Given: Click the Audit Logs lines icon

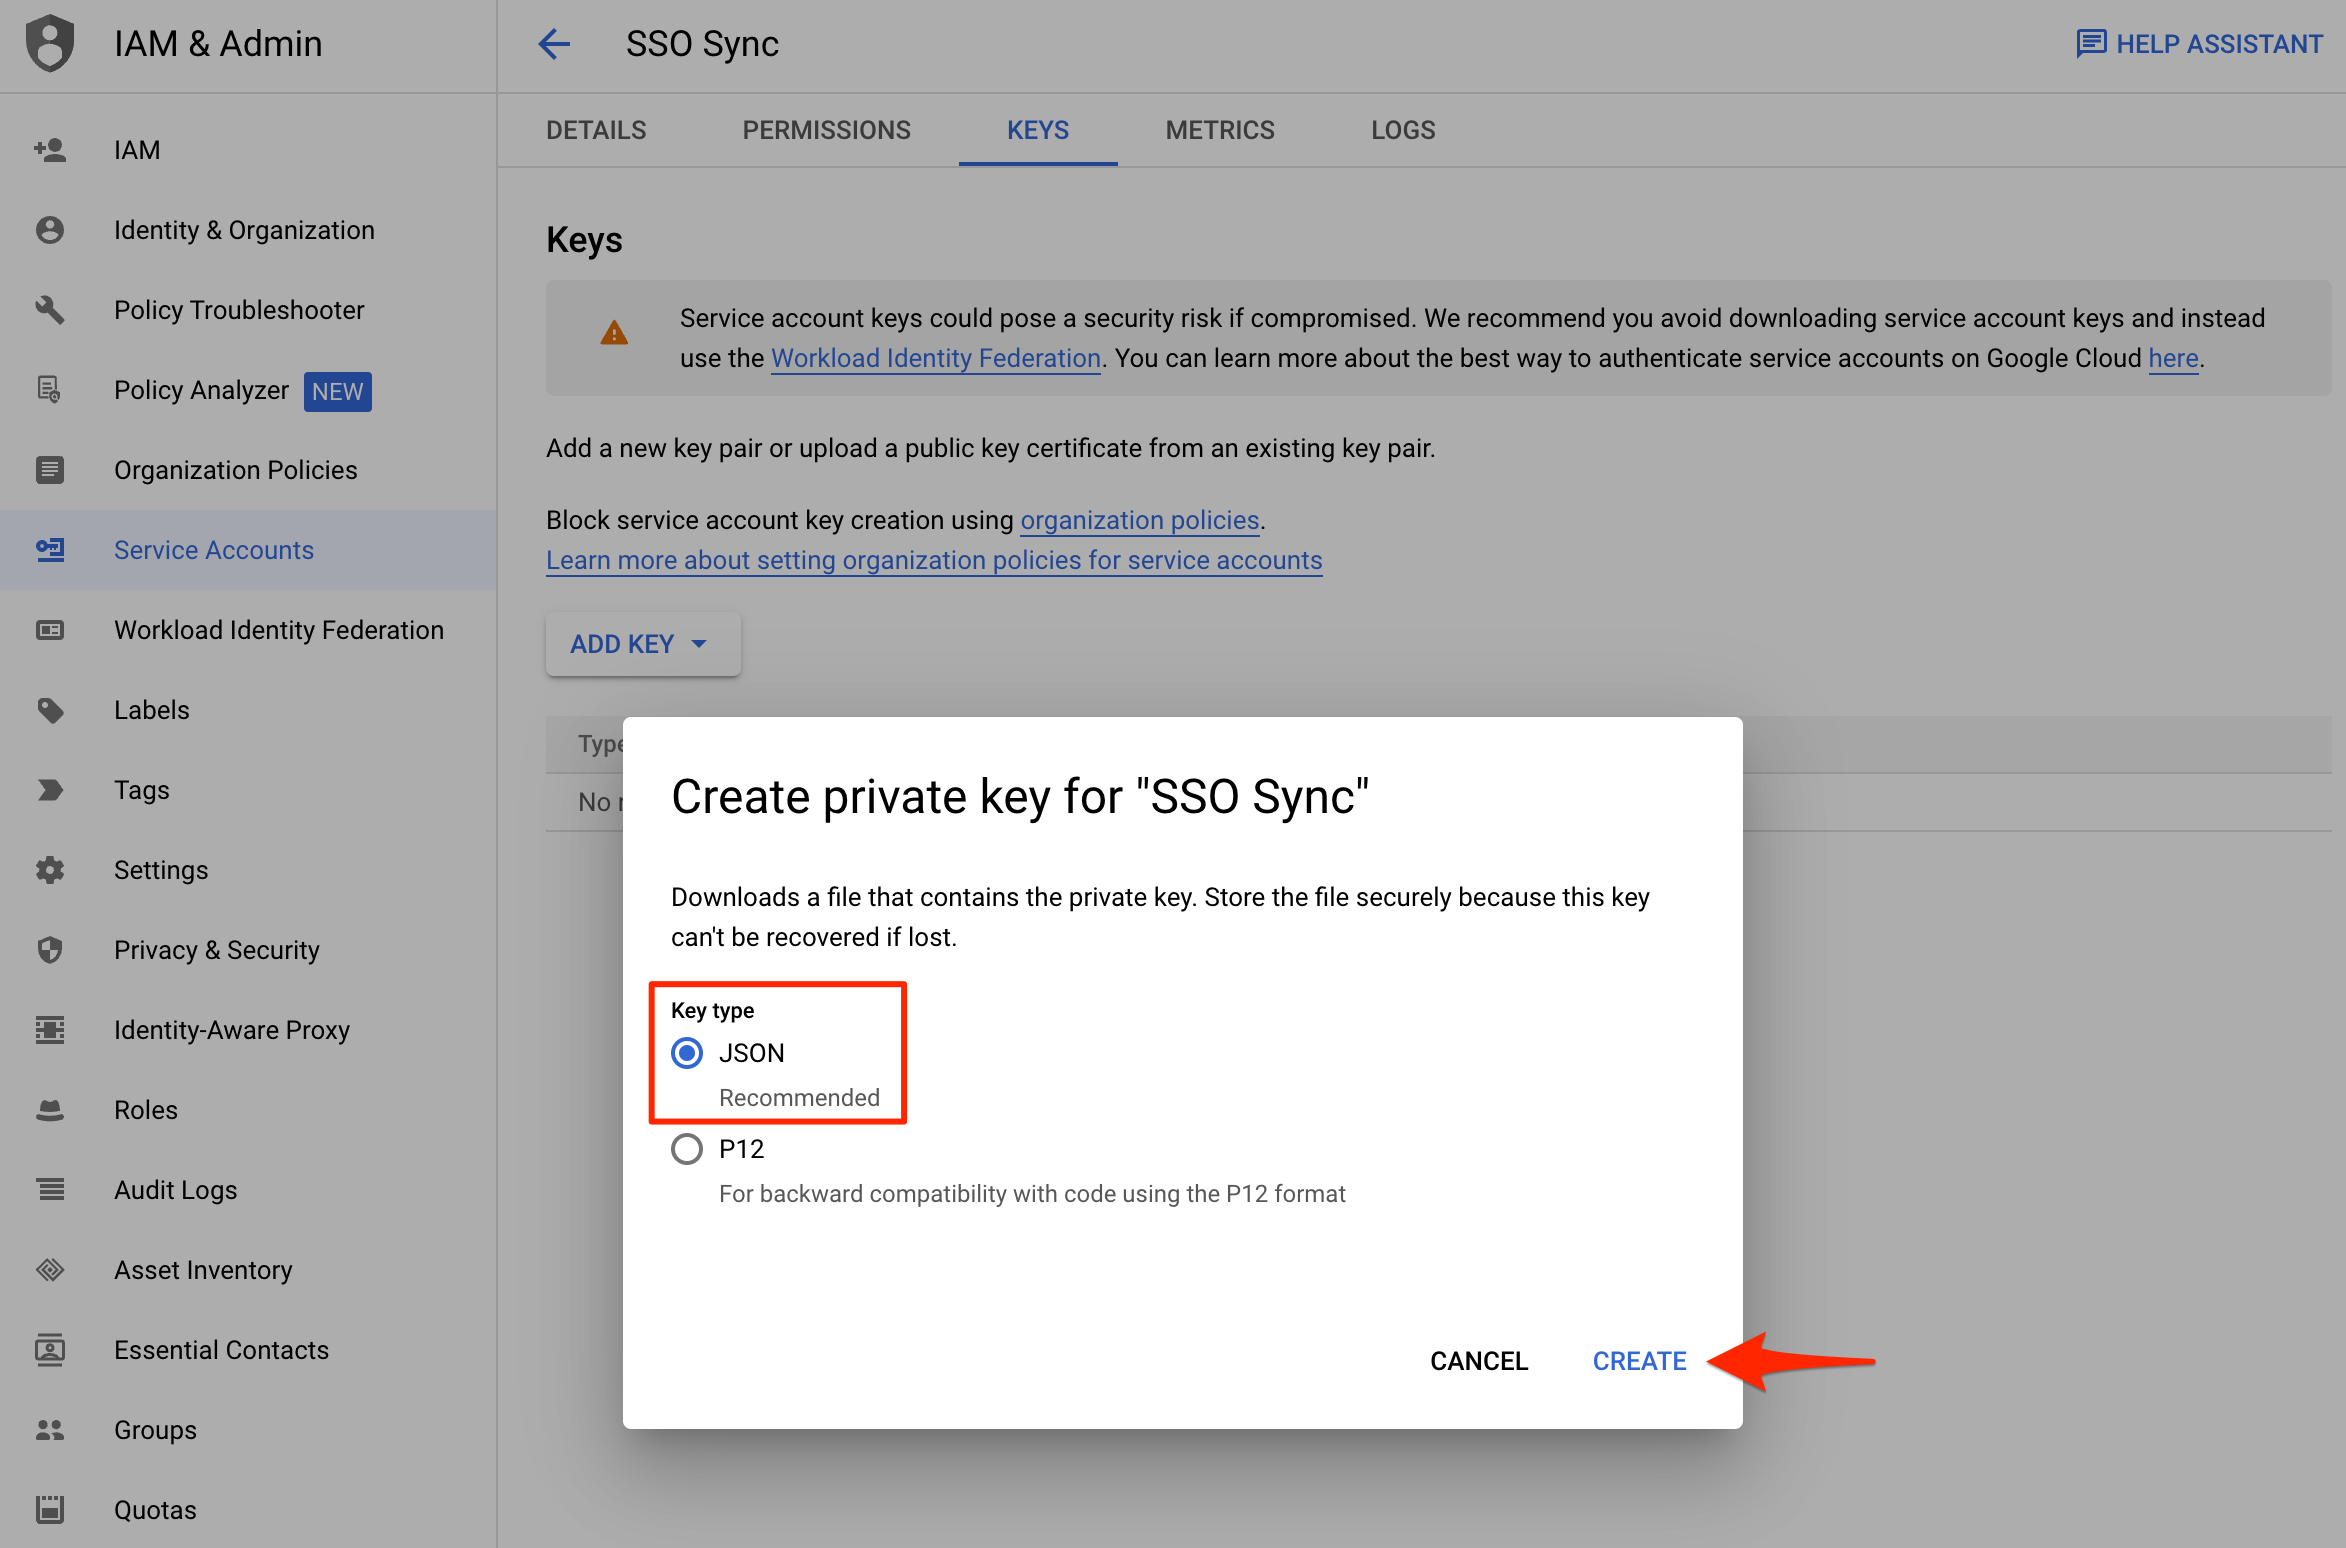Looking at the screenshot, I should [x=50, y=1190].
